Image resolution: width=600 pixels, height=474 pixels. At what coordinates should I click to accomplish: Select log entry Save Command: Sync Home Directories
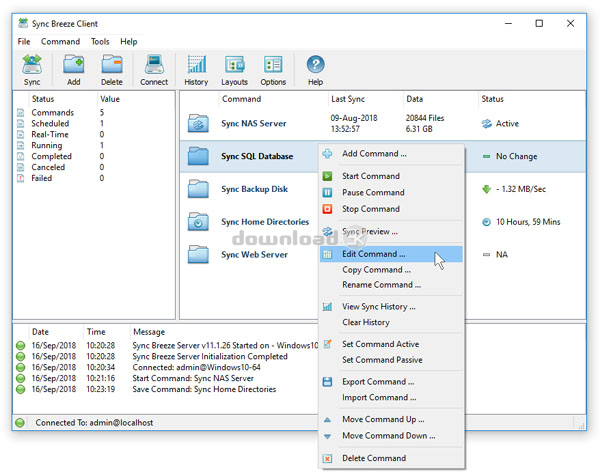pos(204,389)
